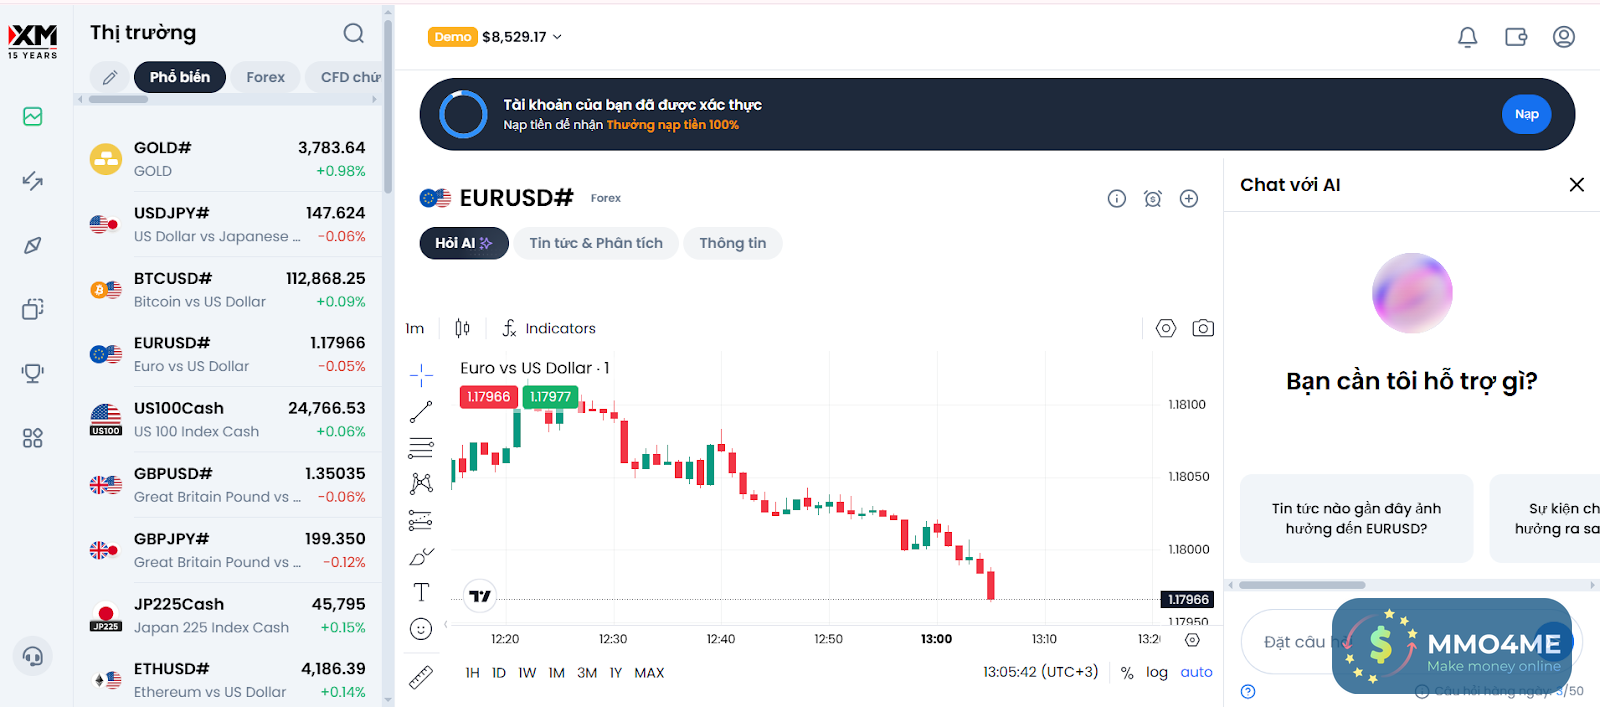This screenshot has width=1600, height=707.
Task: Toggle auto scale on chart
Action: [1196, 672]
